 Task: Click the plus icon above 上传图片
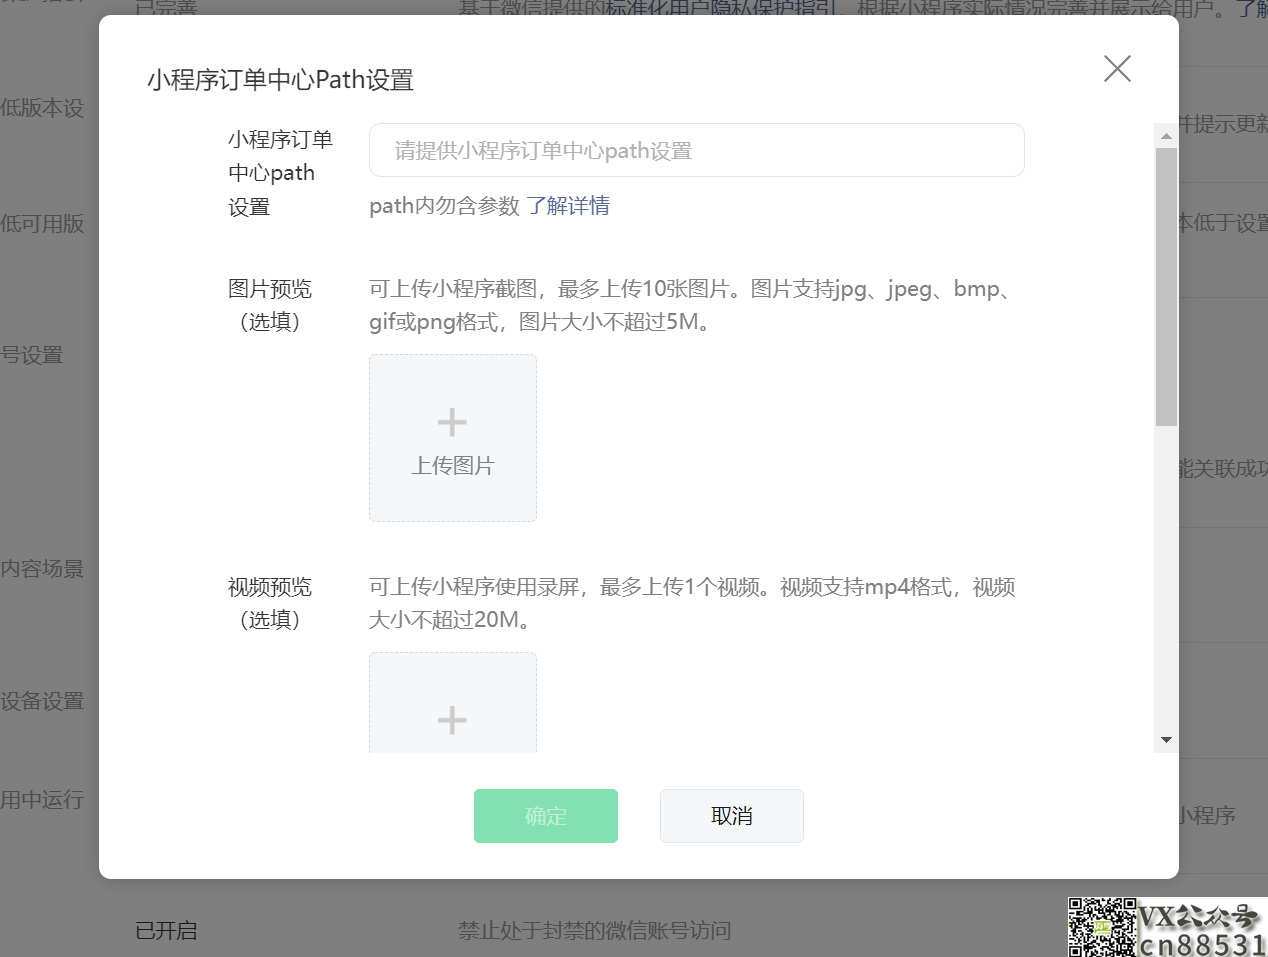[x=452, y=422]
